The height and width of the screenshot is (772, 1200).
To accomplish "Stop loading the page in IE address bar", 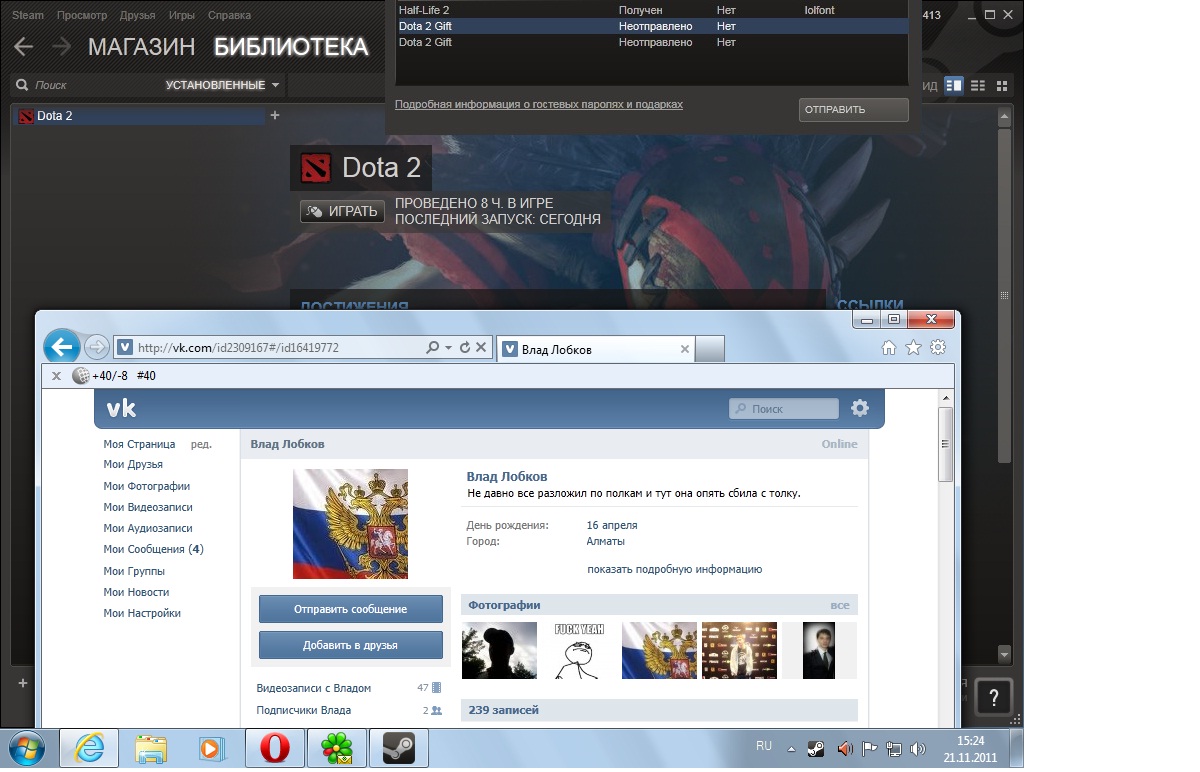I will pyautogui.click(x=481, y=348).
